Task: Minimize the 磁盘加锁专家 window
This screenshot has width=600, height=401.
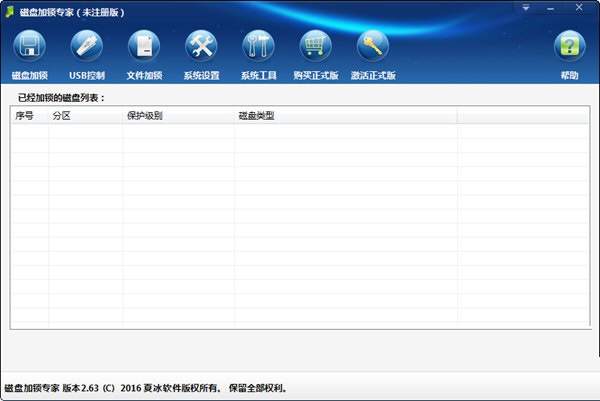Action: [x=550, y=8]
